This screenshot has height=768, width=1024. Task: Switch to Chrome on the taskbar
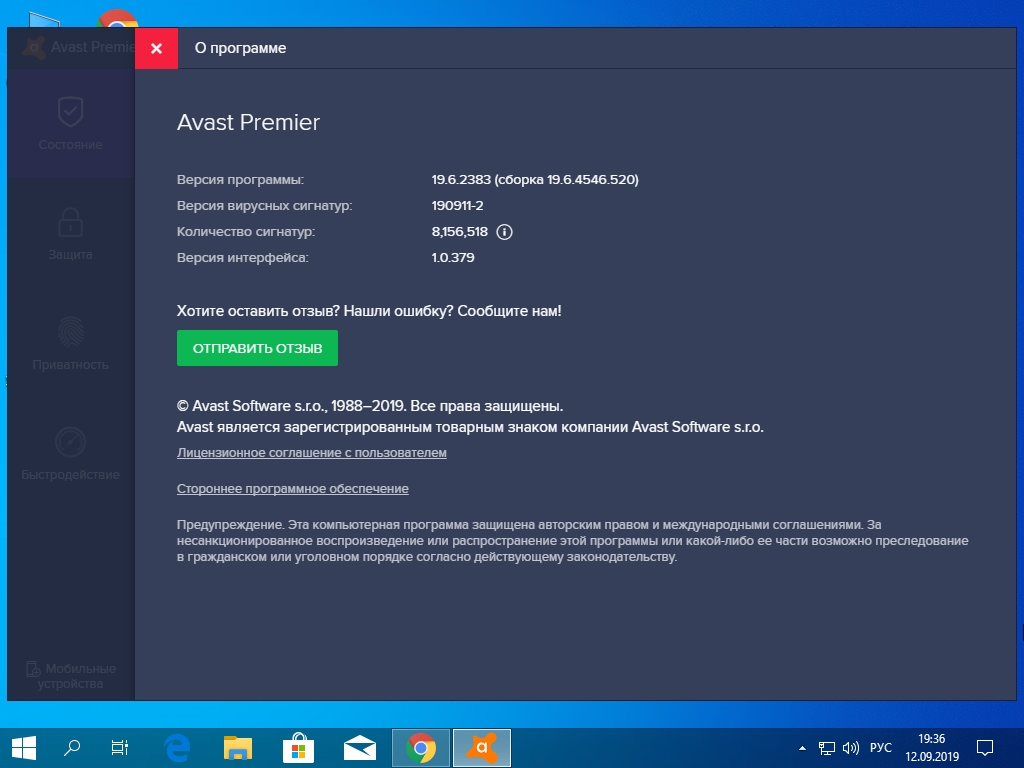click(x=421, y=748)
